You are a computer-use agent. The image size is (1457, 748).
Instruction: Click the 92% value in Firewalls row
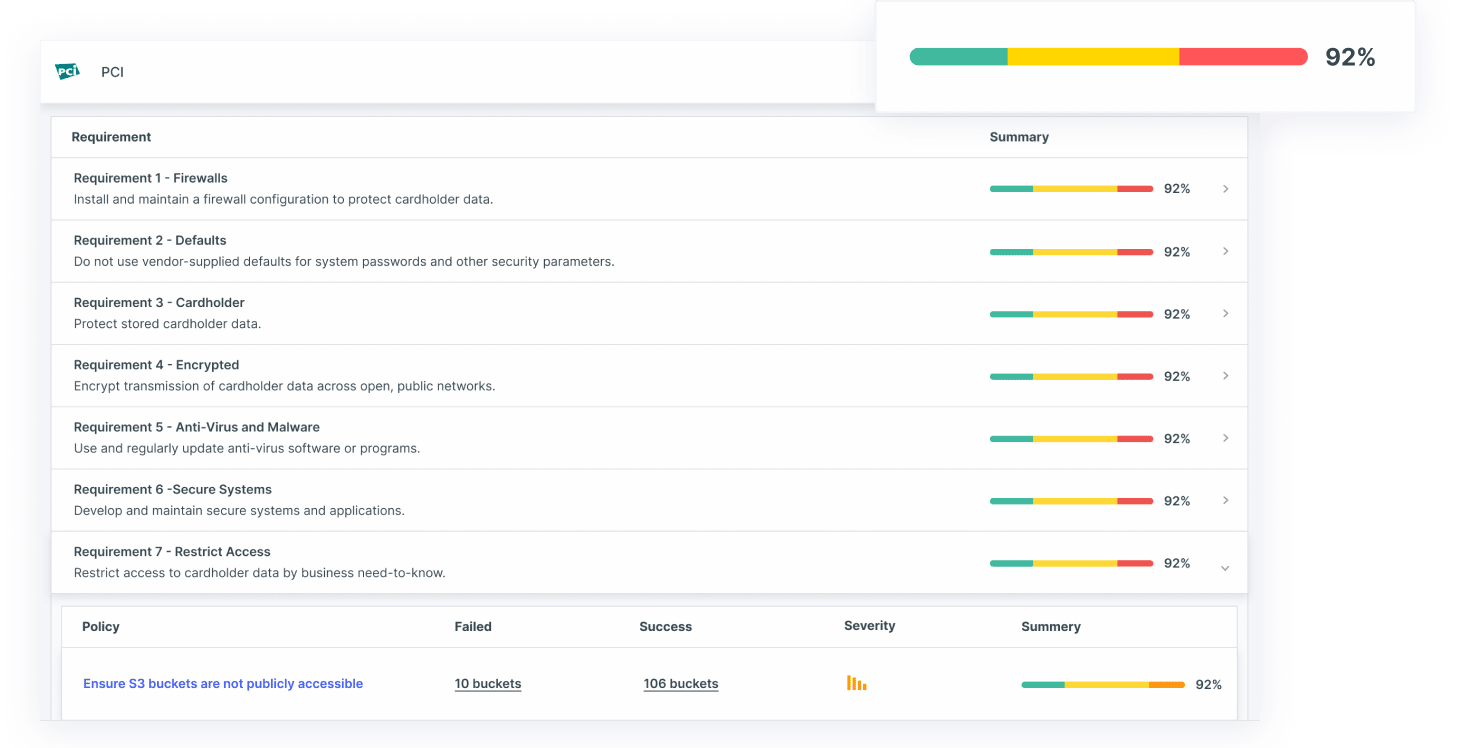1177,189
